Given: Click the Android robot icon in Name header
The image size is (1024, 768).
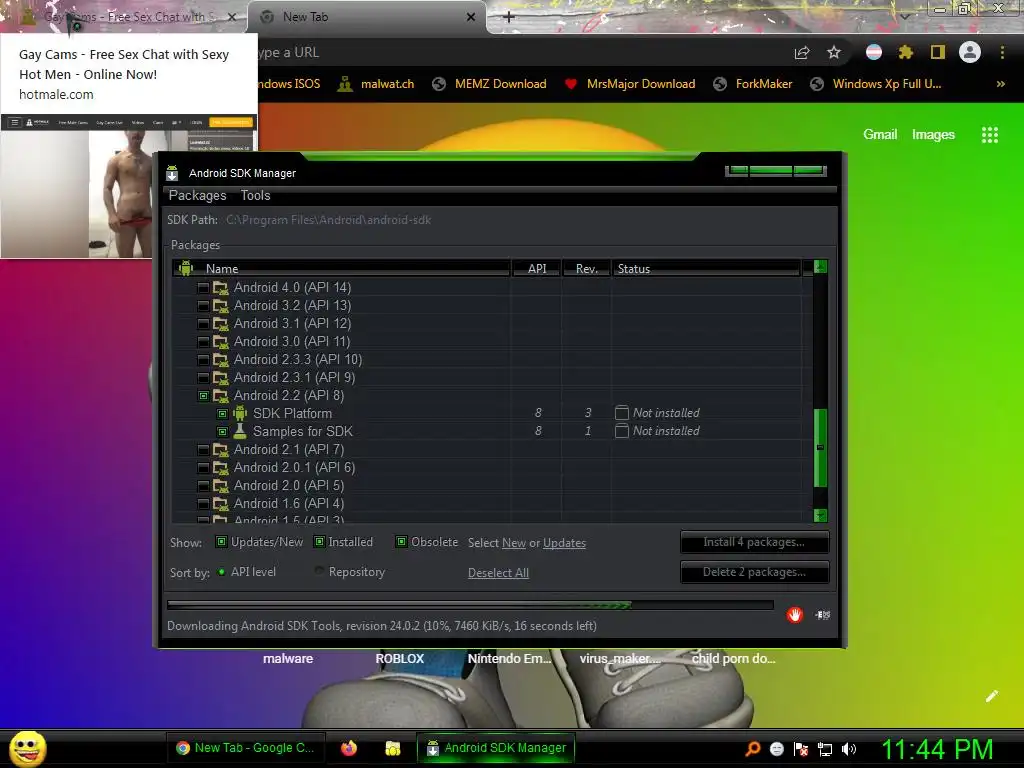Looking at the screenshot, I should (x=186, y=268).
